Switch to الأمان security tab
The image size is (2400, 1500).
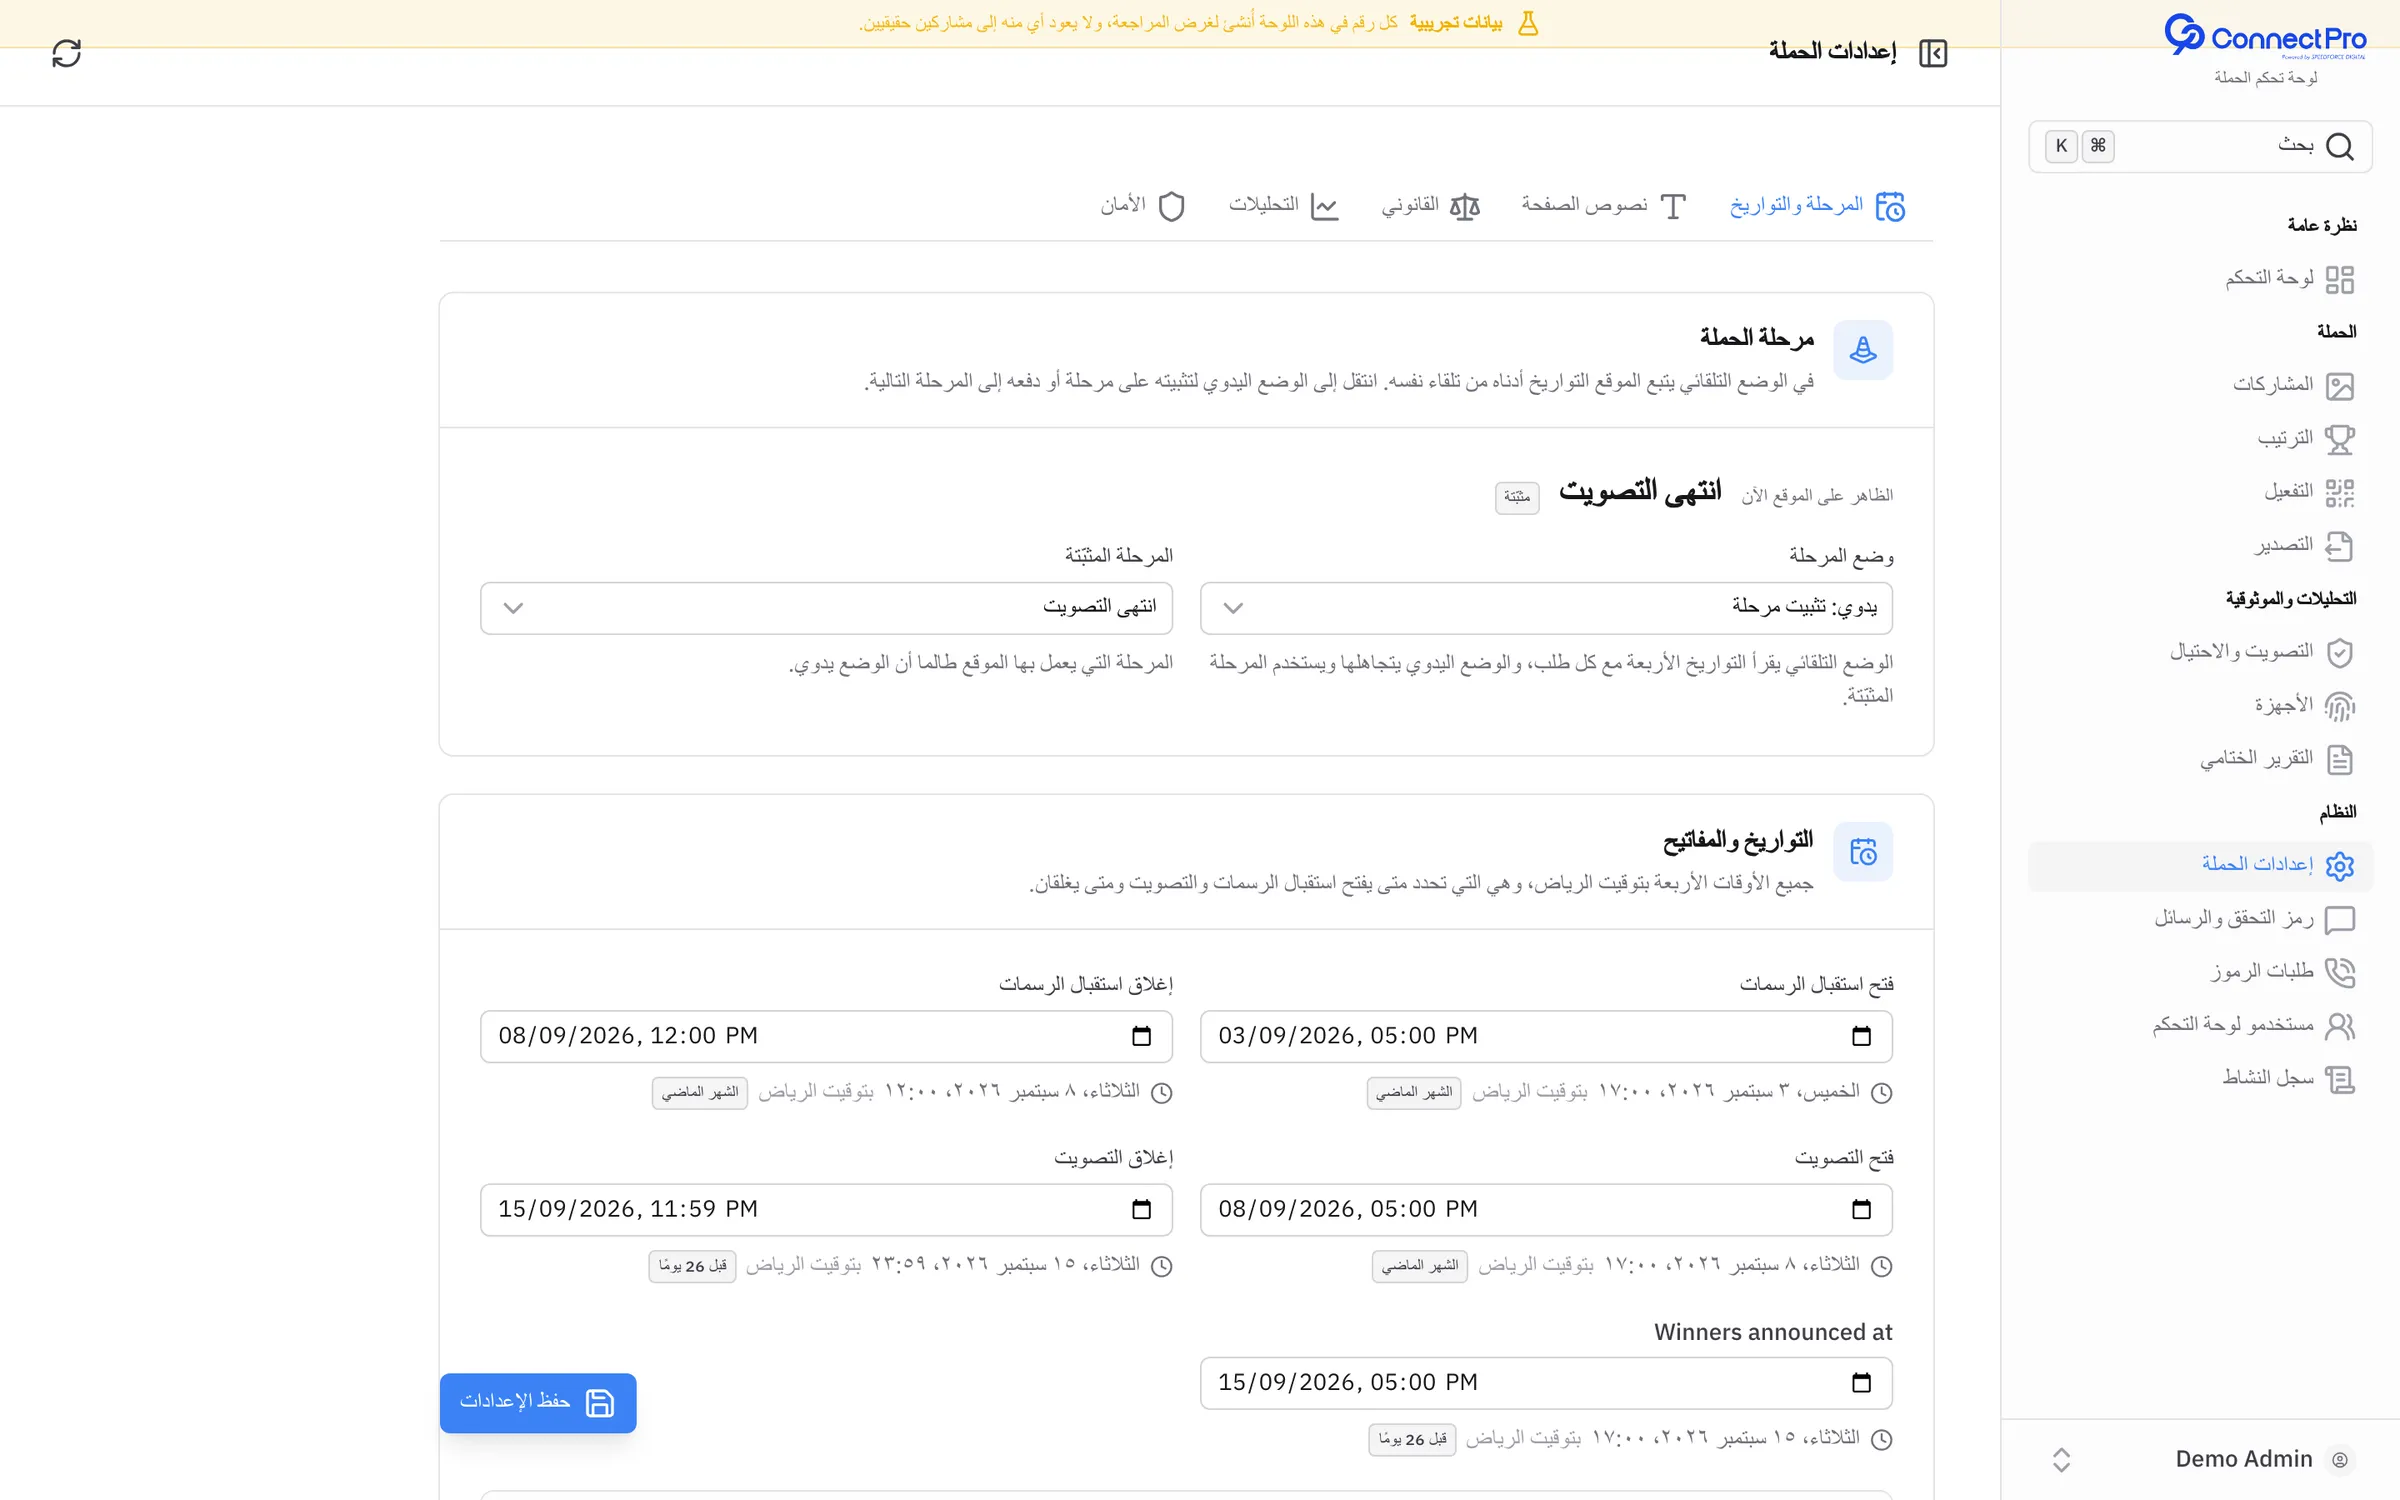1143,206
